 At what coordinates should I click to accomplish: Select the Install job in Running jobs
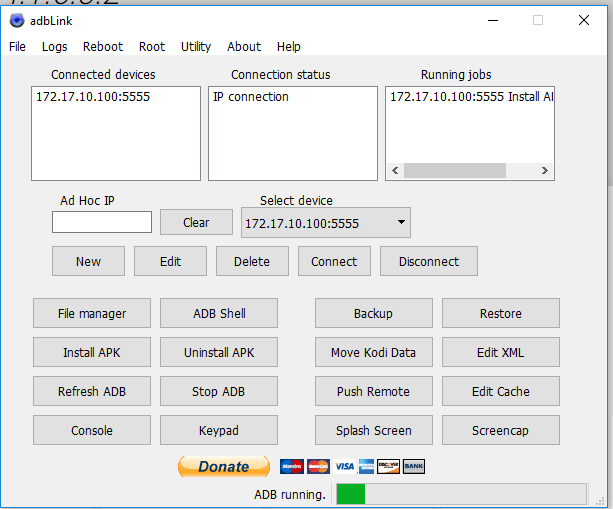(471, 97)
